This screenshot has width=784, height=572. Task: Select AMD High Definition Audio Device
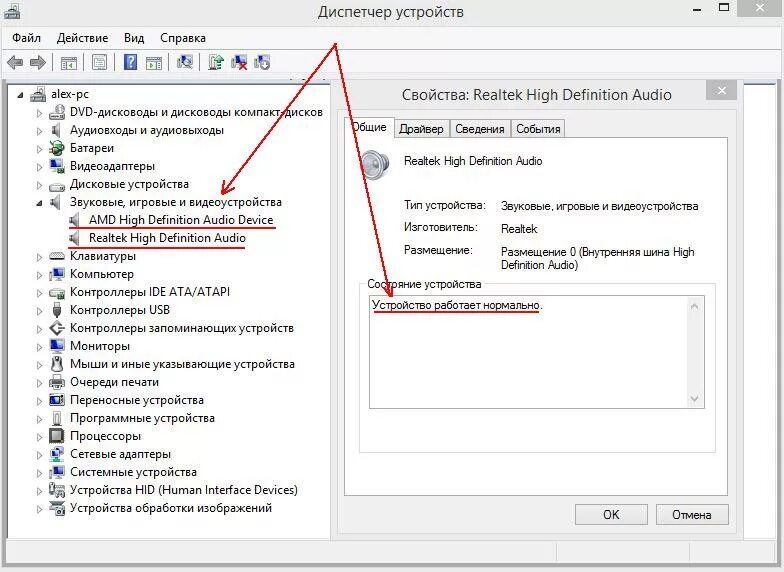tap(181, 220)
